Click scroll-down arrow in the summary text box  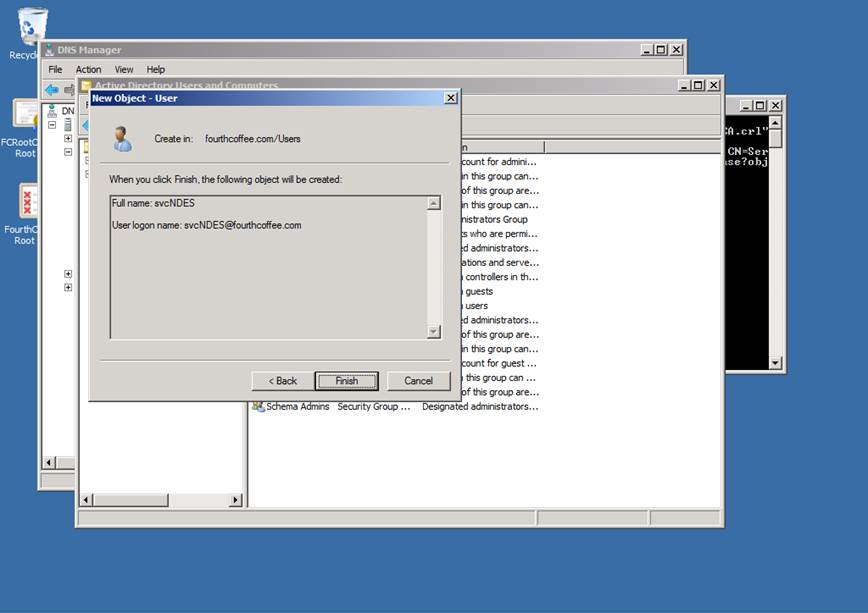(x=434, y=332)
